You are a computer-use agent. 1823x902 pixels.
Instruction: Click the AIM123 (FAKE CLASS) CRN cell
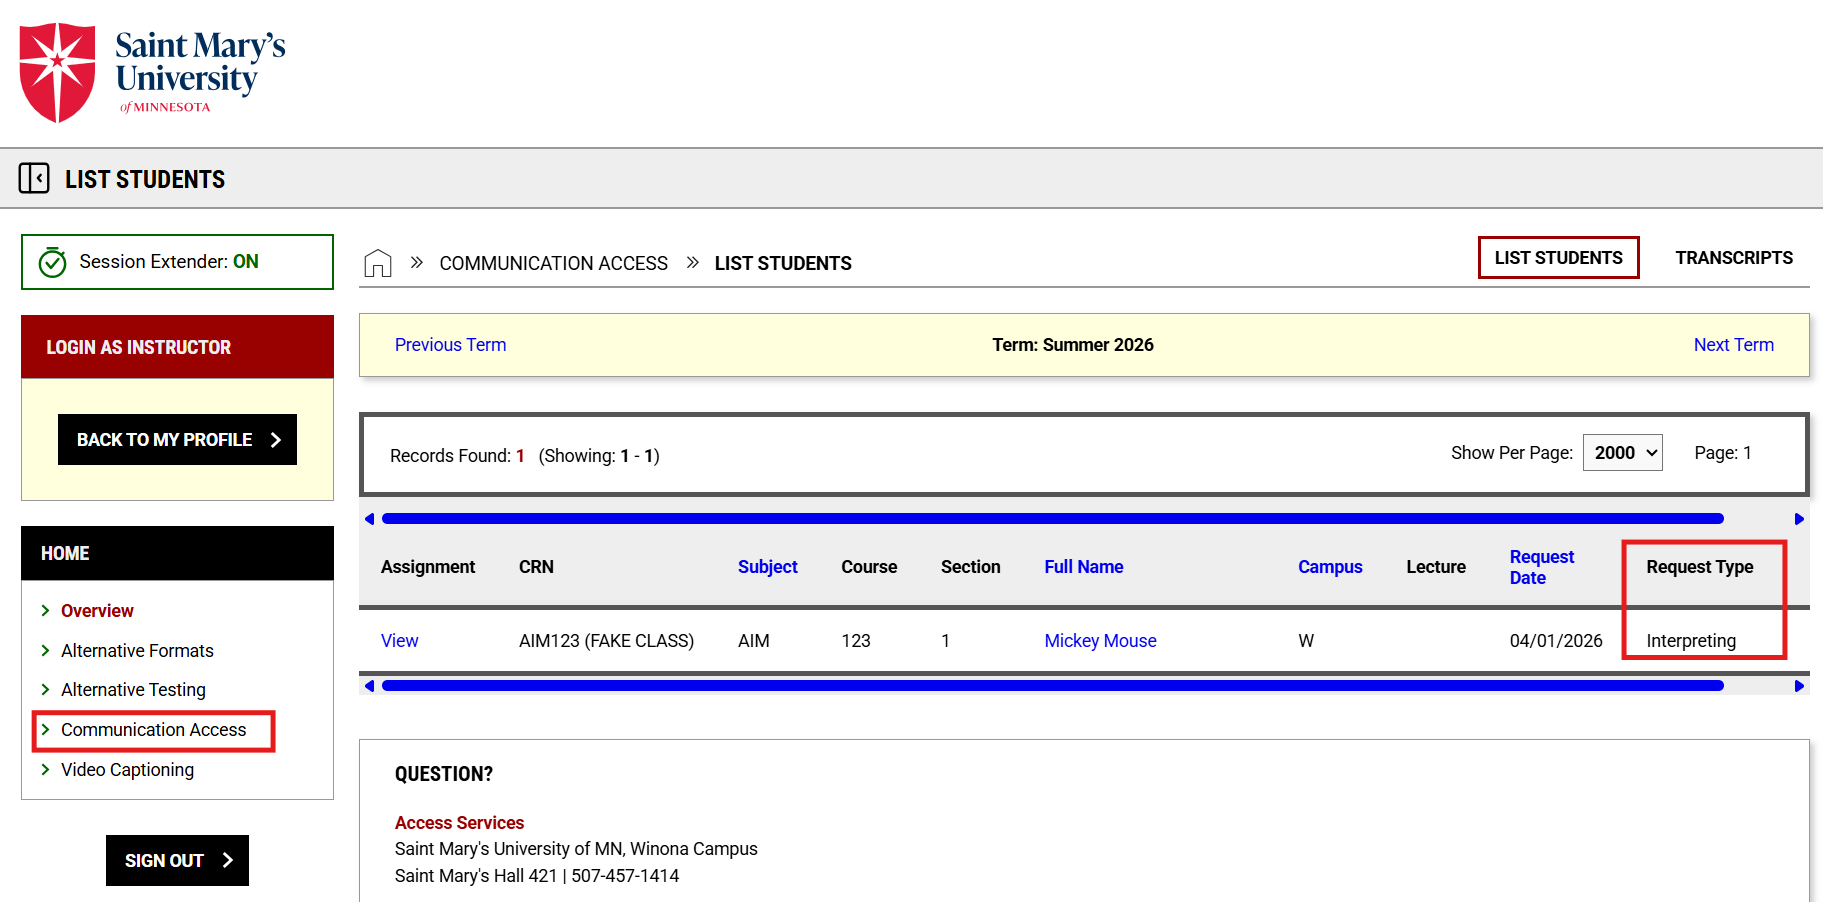606,641
